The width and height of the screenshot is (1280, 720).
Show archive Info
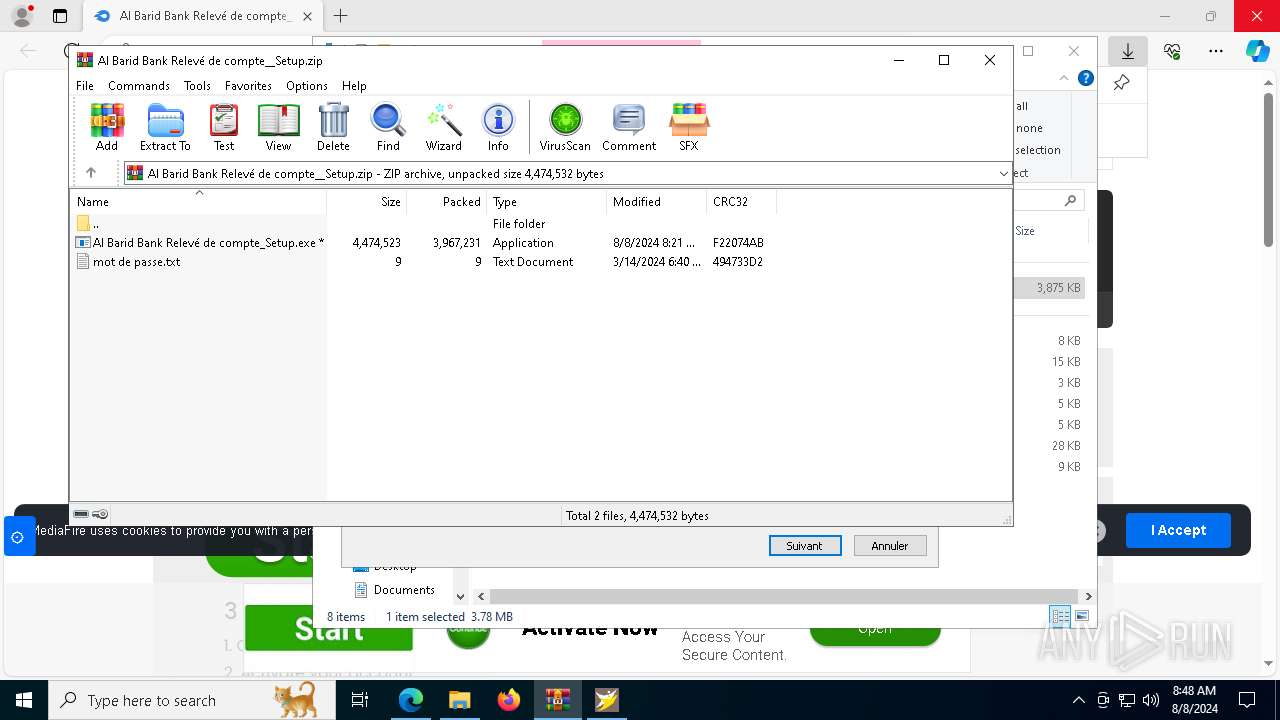[x=498, y=127]
